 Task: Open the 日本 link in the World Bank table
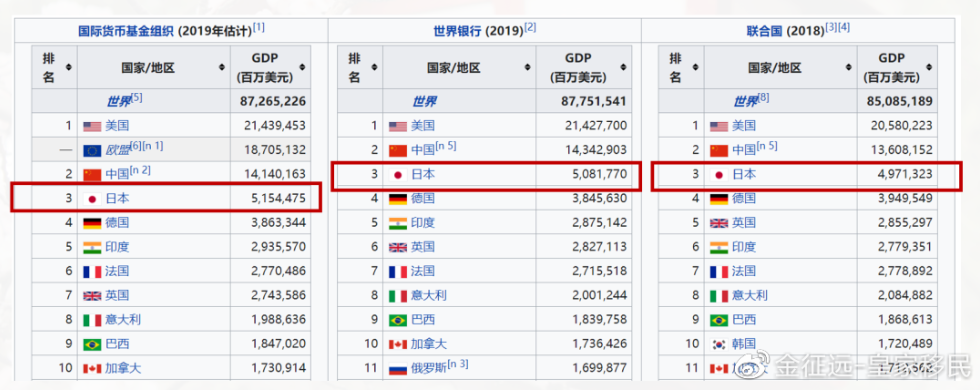tap(422, 174)
